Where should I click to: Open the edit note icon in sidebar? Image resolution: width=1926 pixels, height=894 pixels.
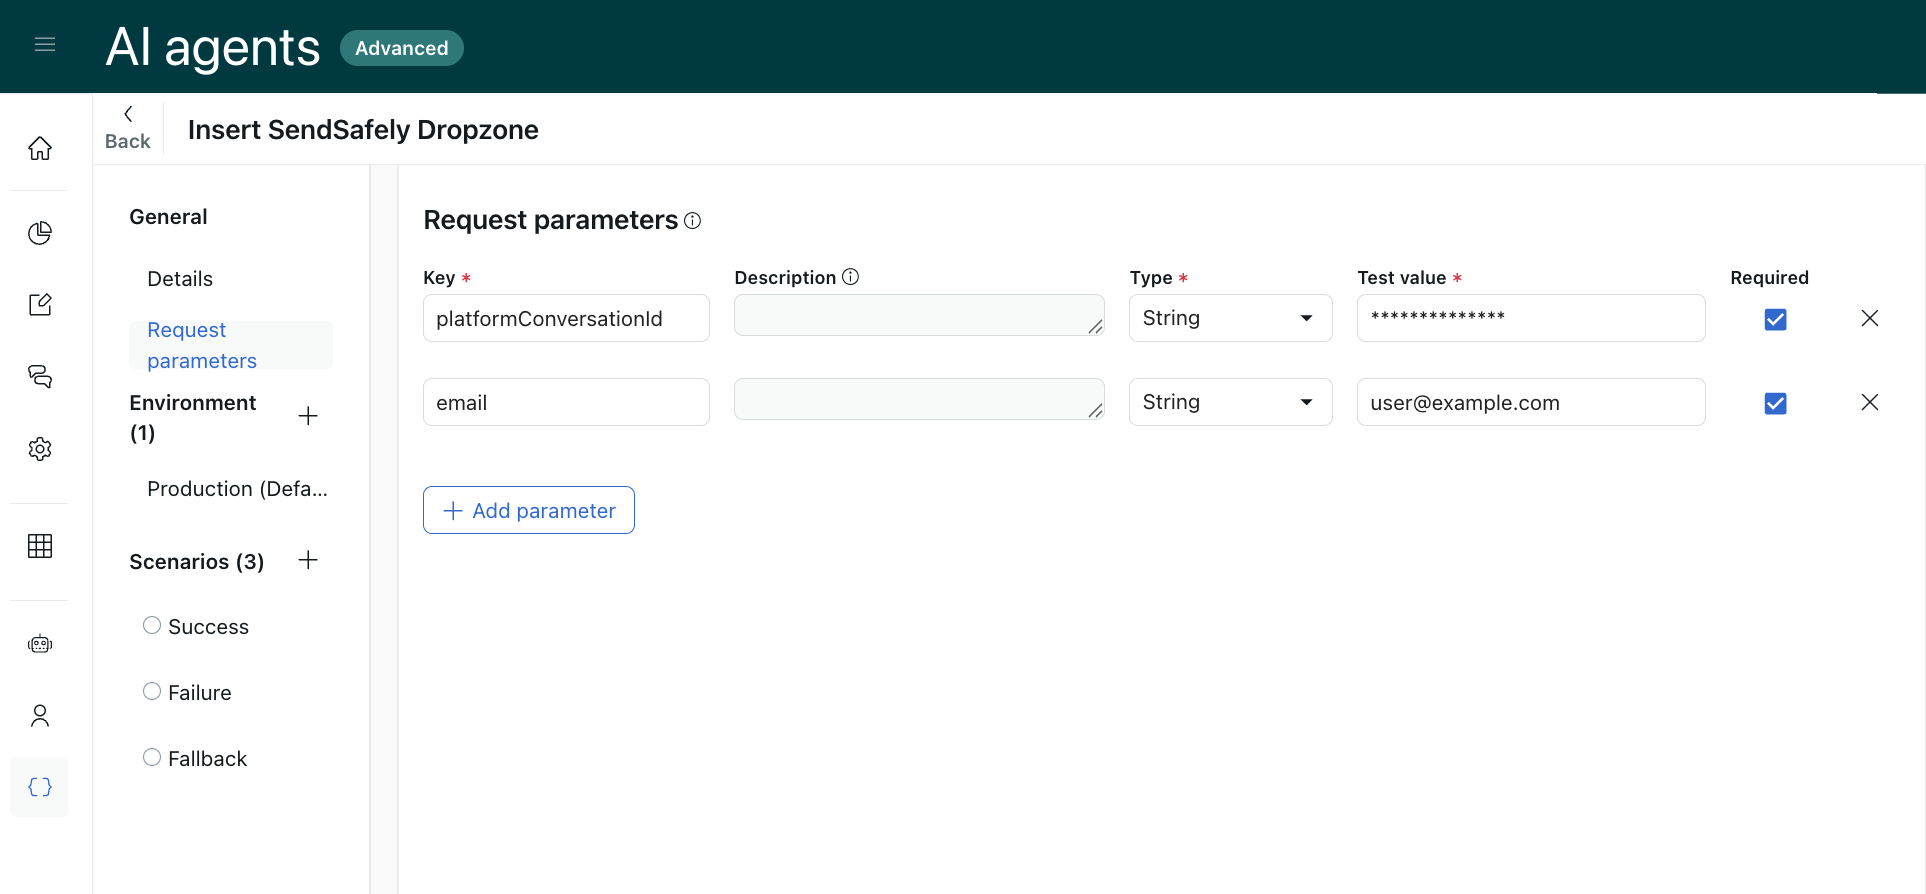40,305
